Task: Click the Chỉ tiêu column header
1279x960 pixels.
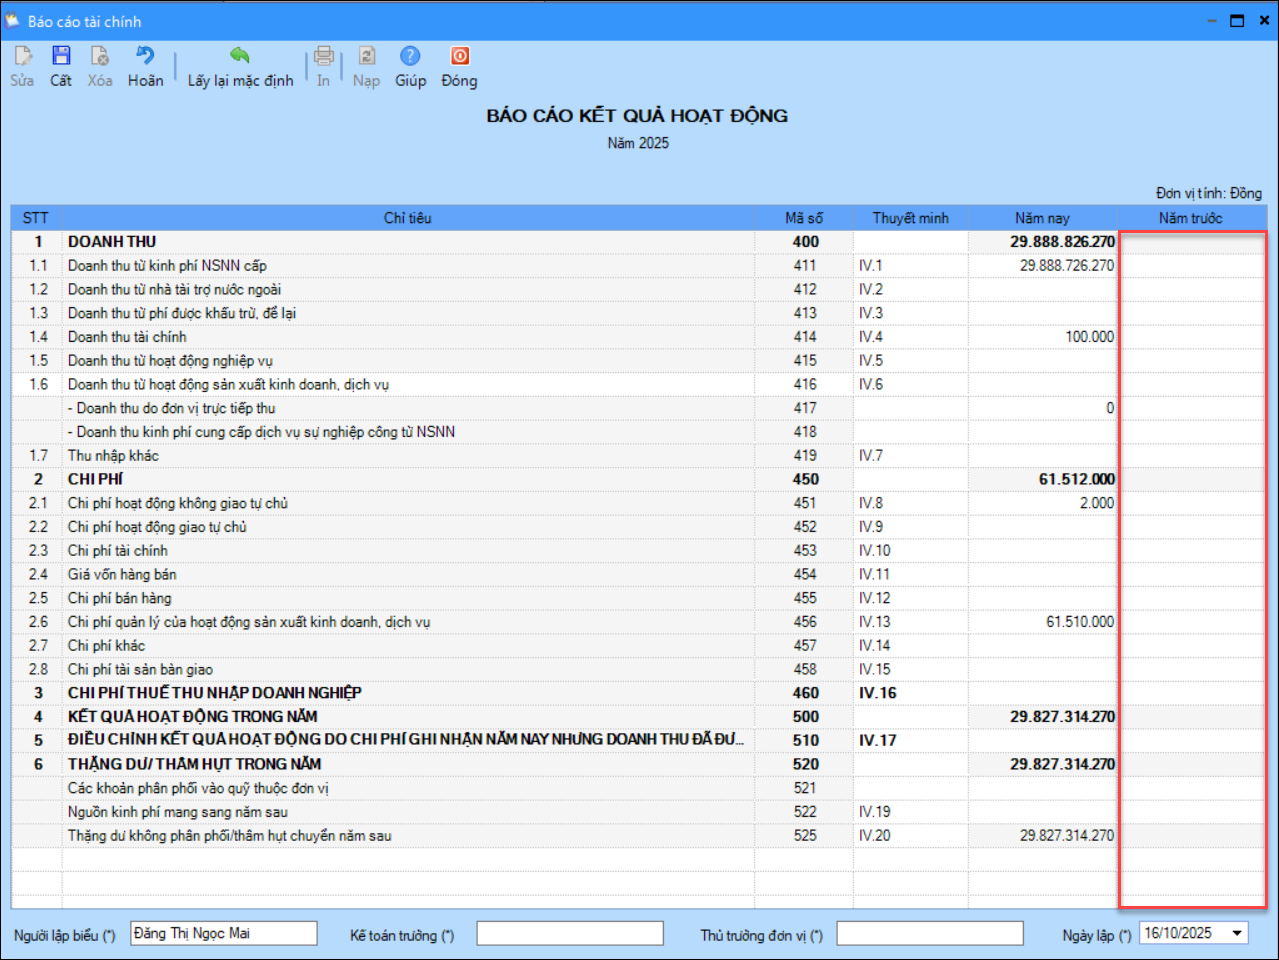Action: [407, 218]
